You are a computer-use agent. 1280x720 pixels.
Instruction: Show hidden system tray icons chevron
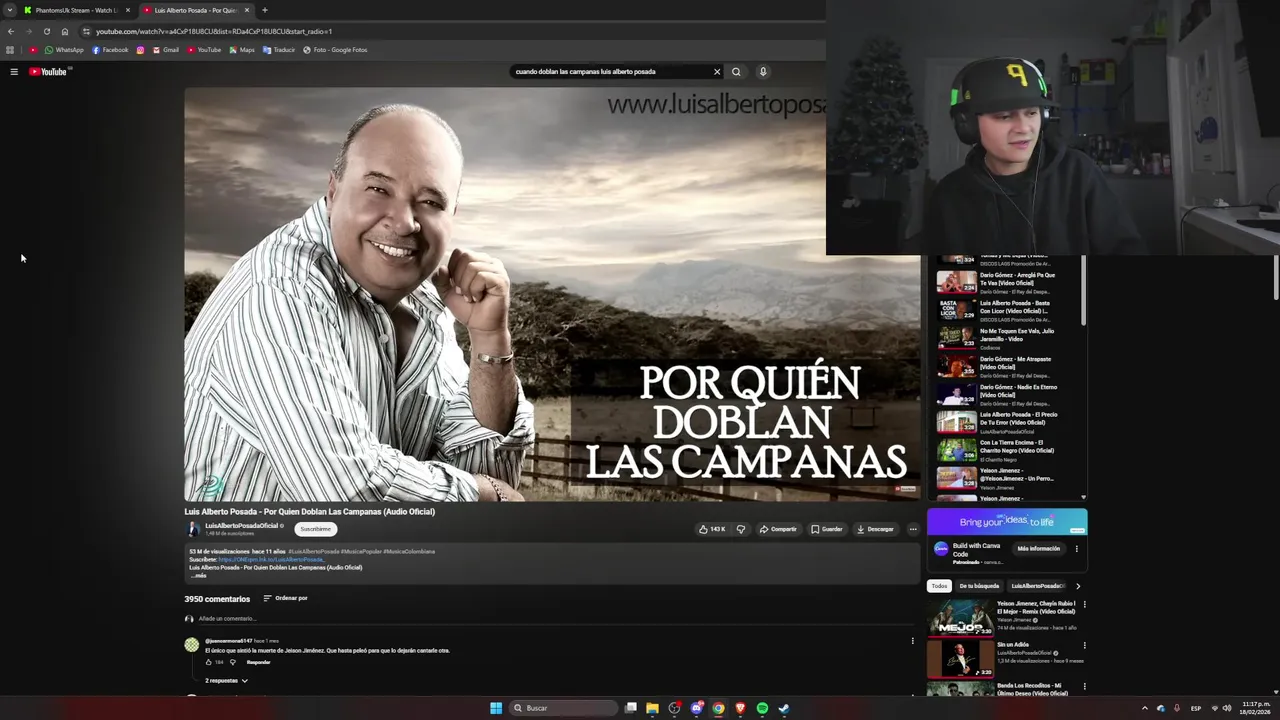(x=1145, y=708)
